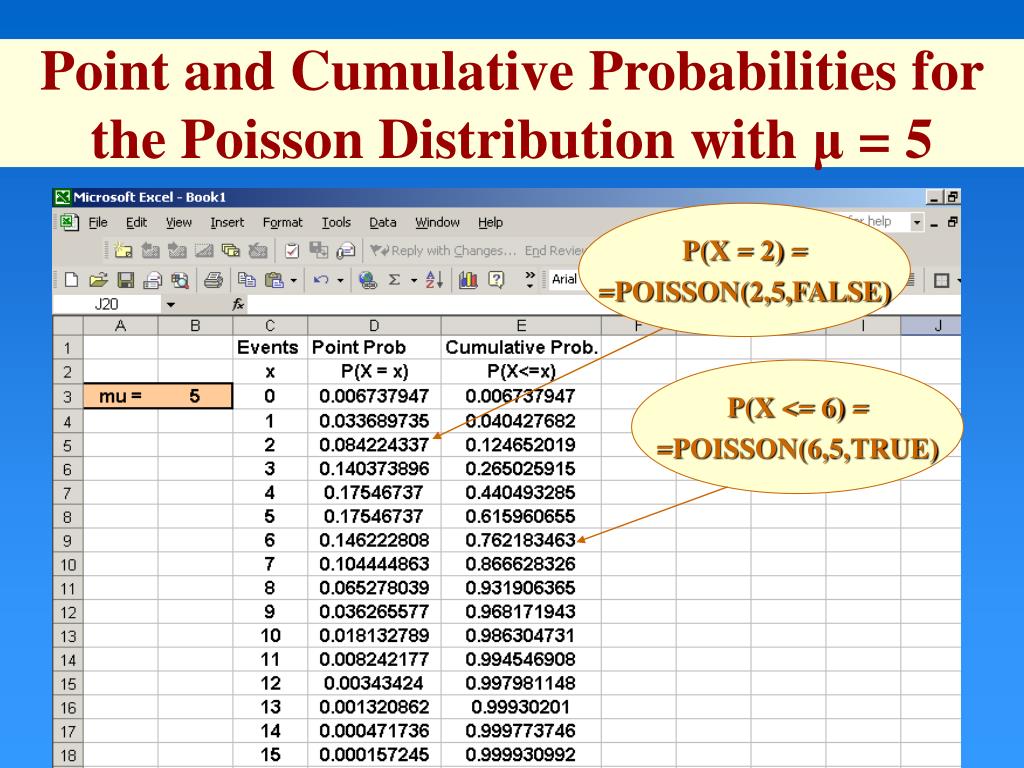1024x768 pixels.
Task: Click the Cumulative Prob. header cell
Action: [x=521, y=347]
